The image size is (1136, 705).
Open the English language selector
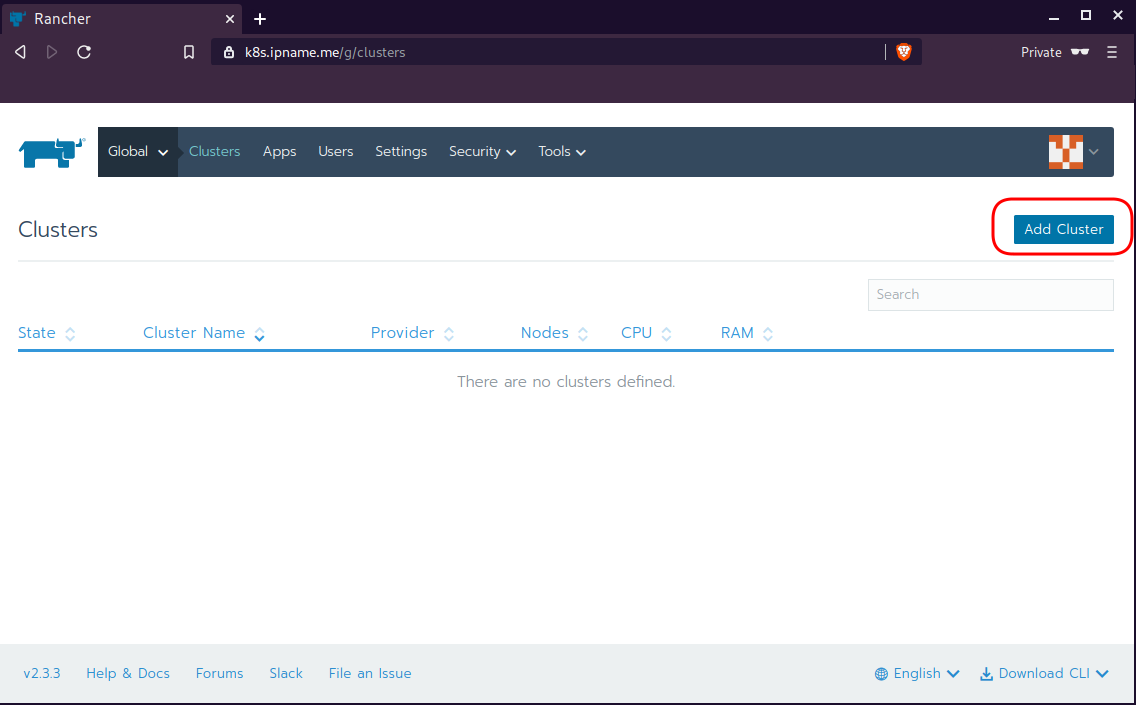point(917,674)
